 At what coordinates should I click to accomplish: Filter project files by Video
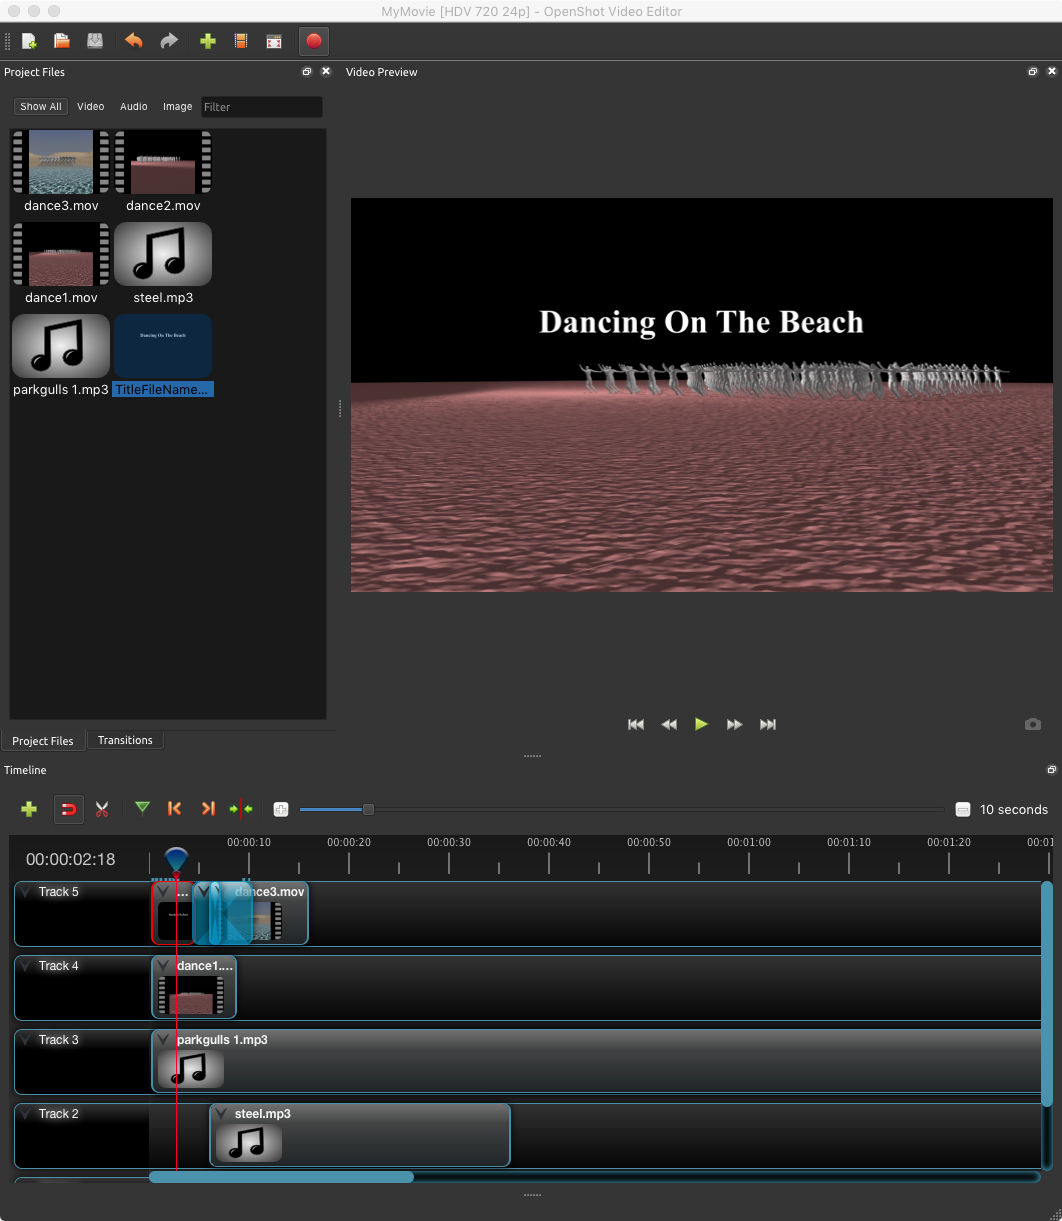(x=91, y=106)
